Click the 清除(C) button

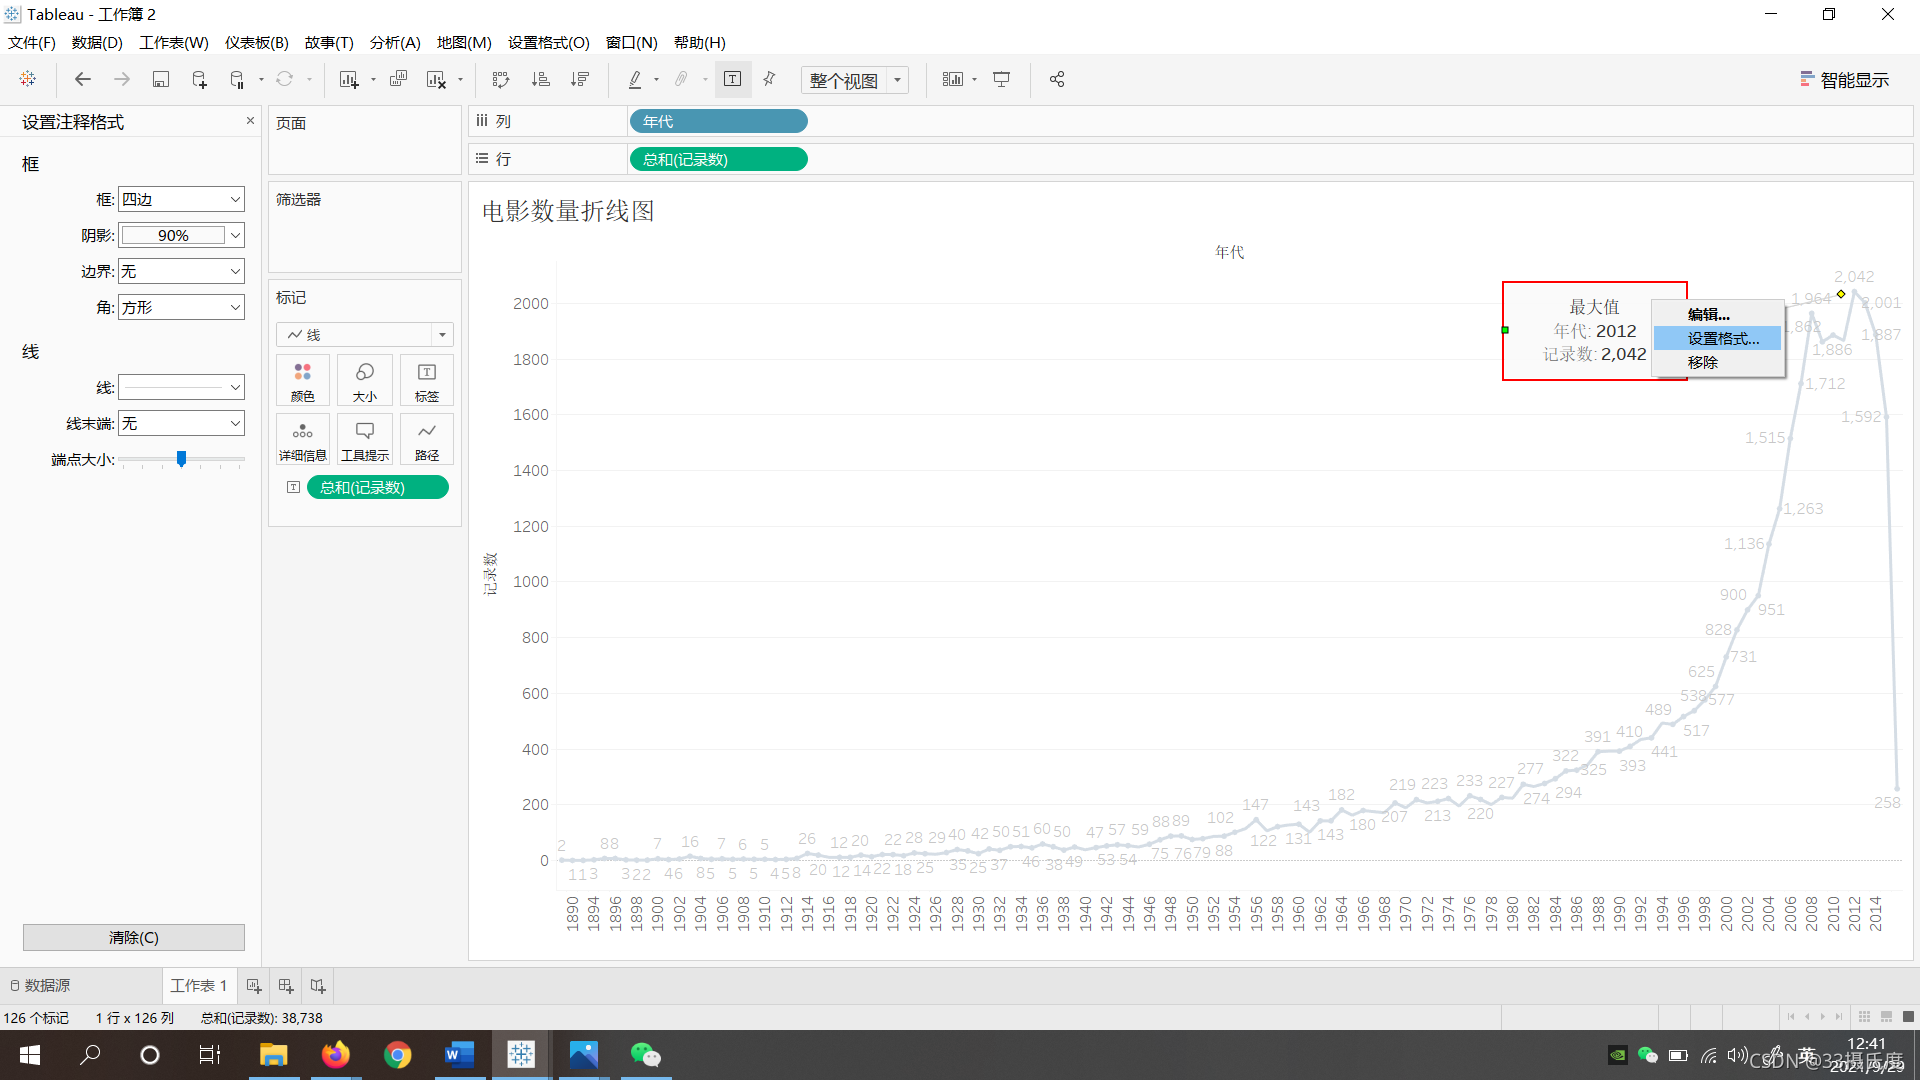(133, 938)
